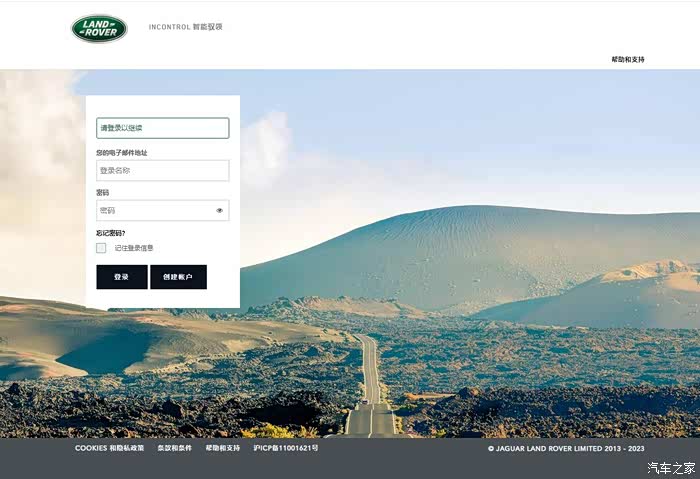Click the 创建帐户 create account button
Image resolution: width=700 pixels, height=479 pixels.
(179, 277)
